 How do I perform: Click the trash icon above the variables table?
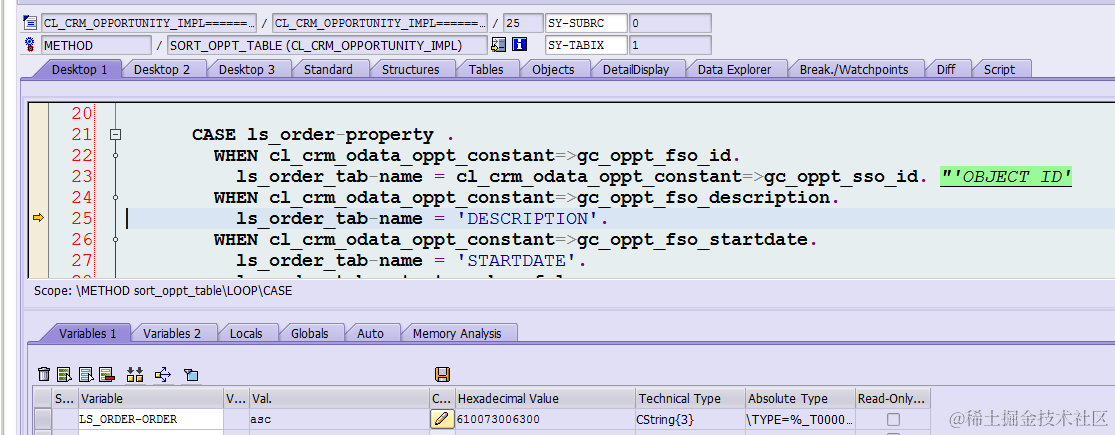coord(44,375)
